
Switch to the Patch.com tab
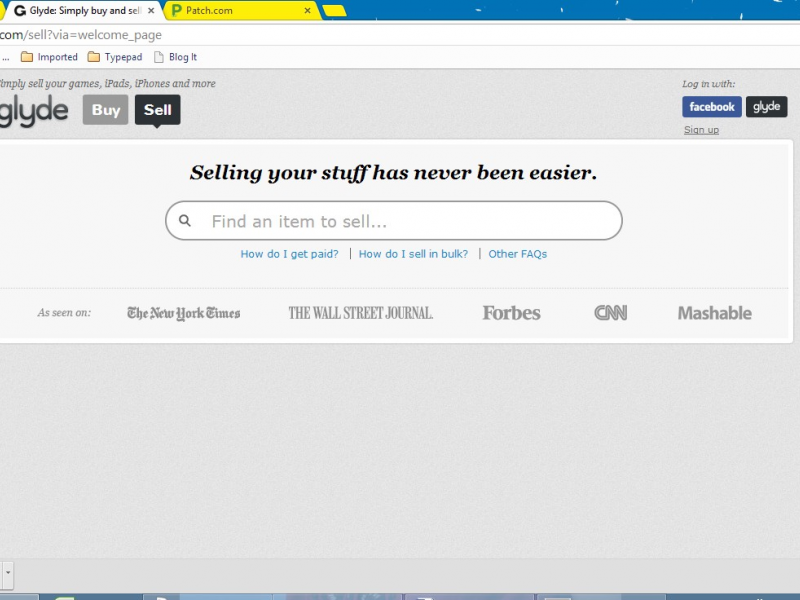coord(240,11)
